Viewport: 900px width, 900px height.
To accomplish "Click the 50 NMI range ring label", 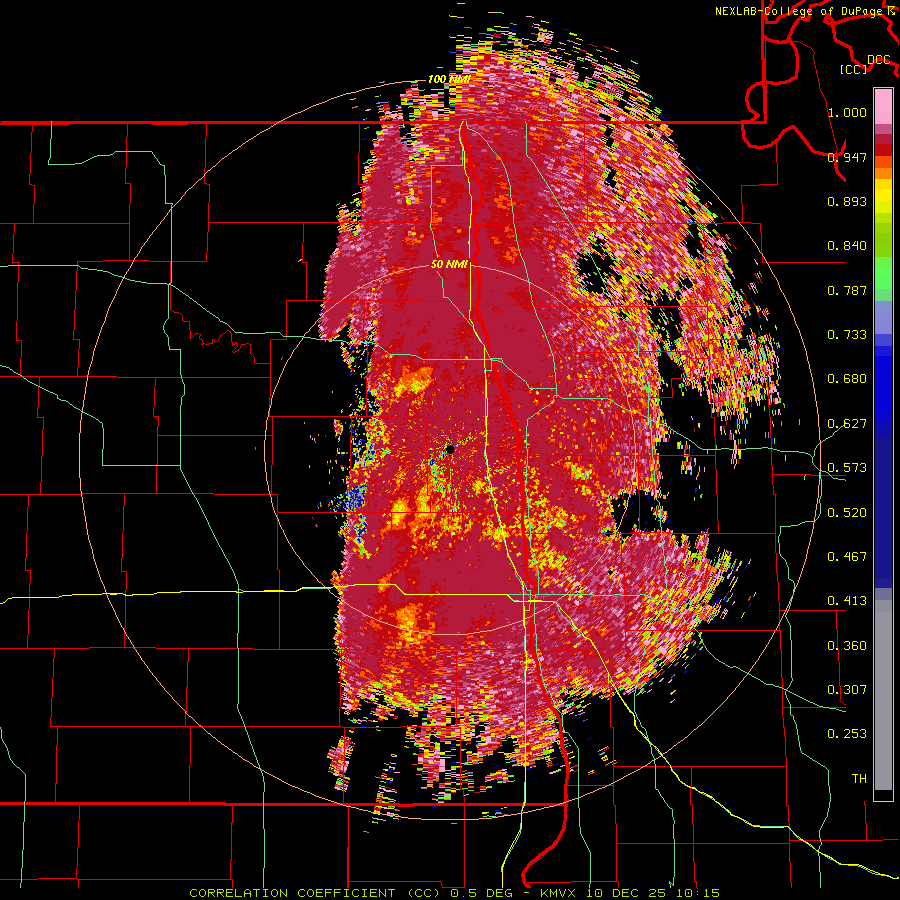I will click(449, 265).
